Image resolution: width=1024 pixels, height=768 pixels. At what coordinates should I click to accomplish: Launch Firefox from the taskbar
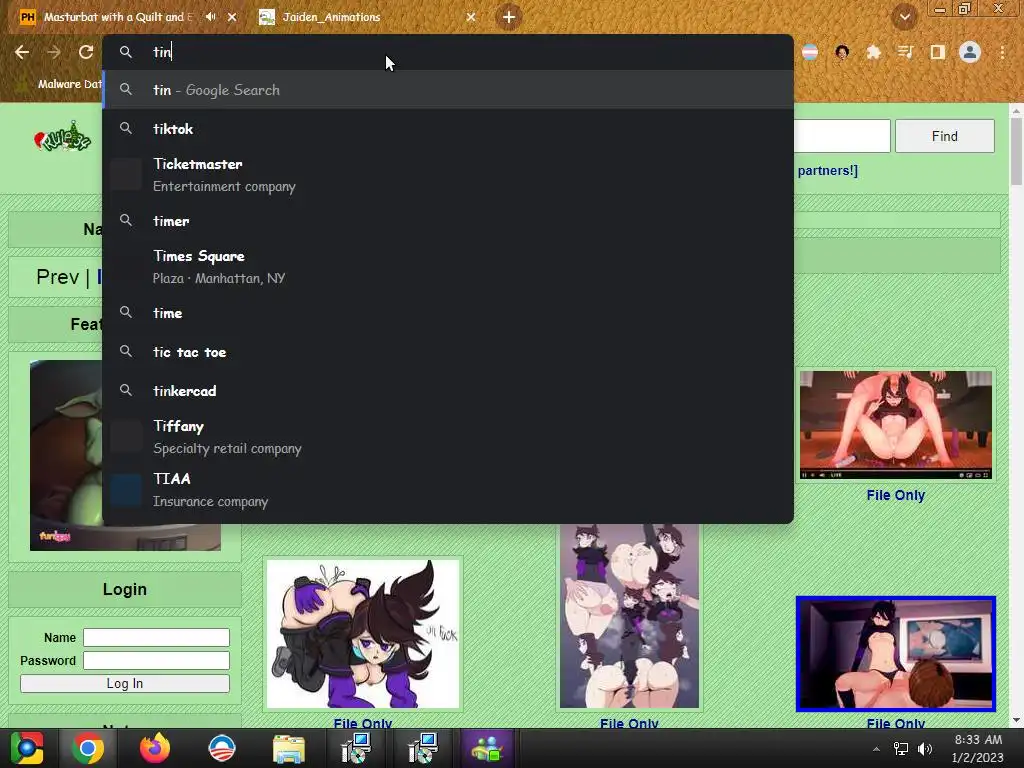155,748
